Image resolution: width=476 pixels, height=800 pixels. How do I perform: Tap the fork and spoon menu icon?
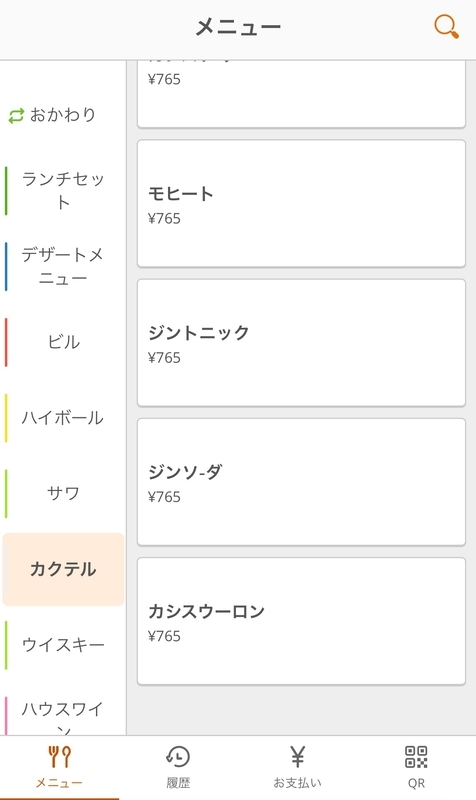point(59,757)
